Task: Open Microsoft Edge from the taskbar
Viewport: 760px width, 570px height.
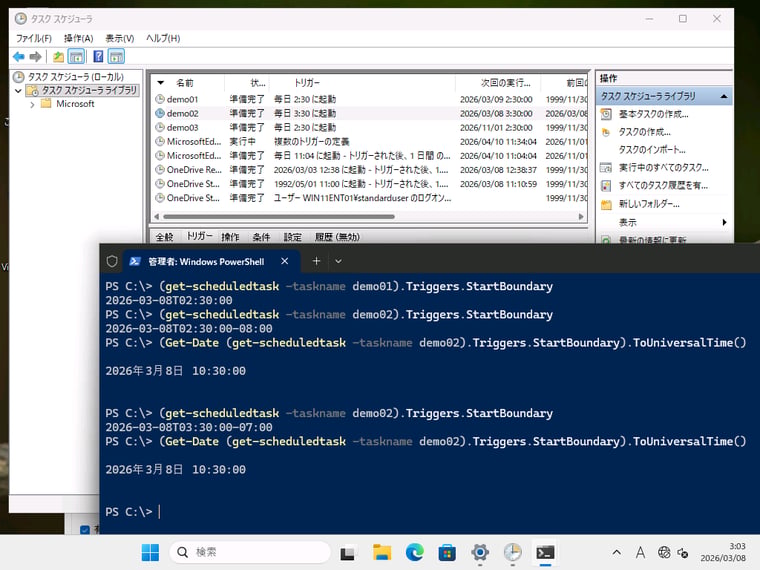Action: click(x=414, y=553)
